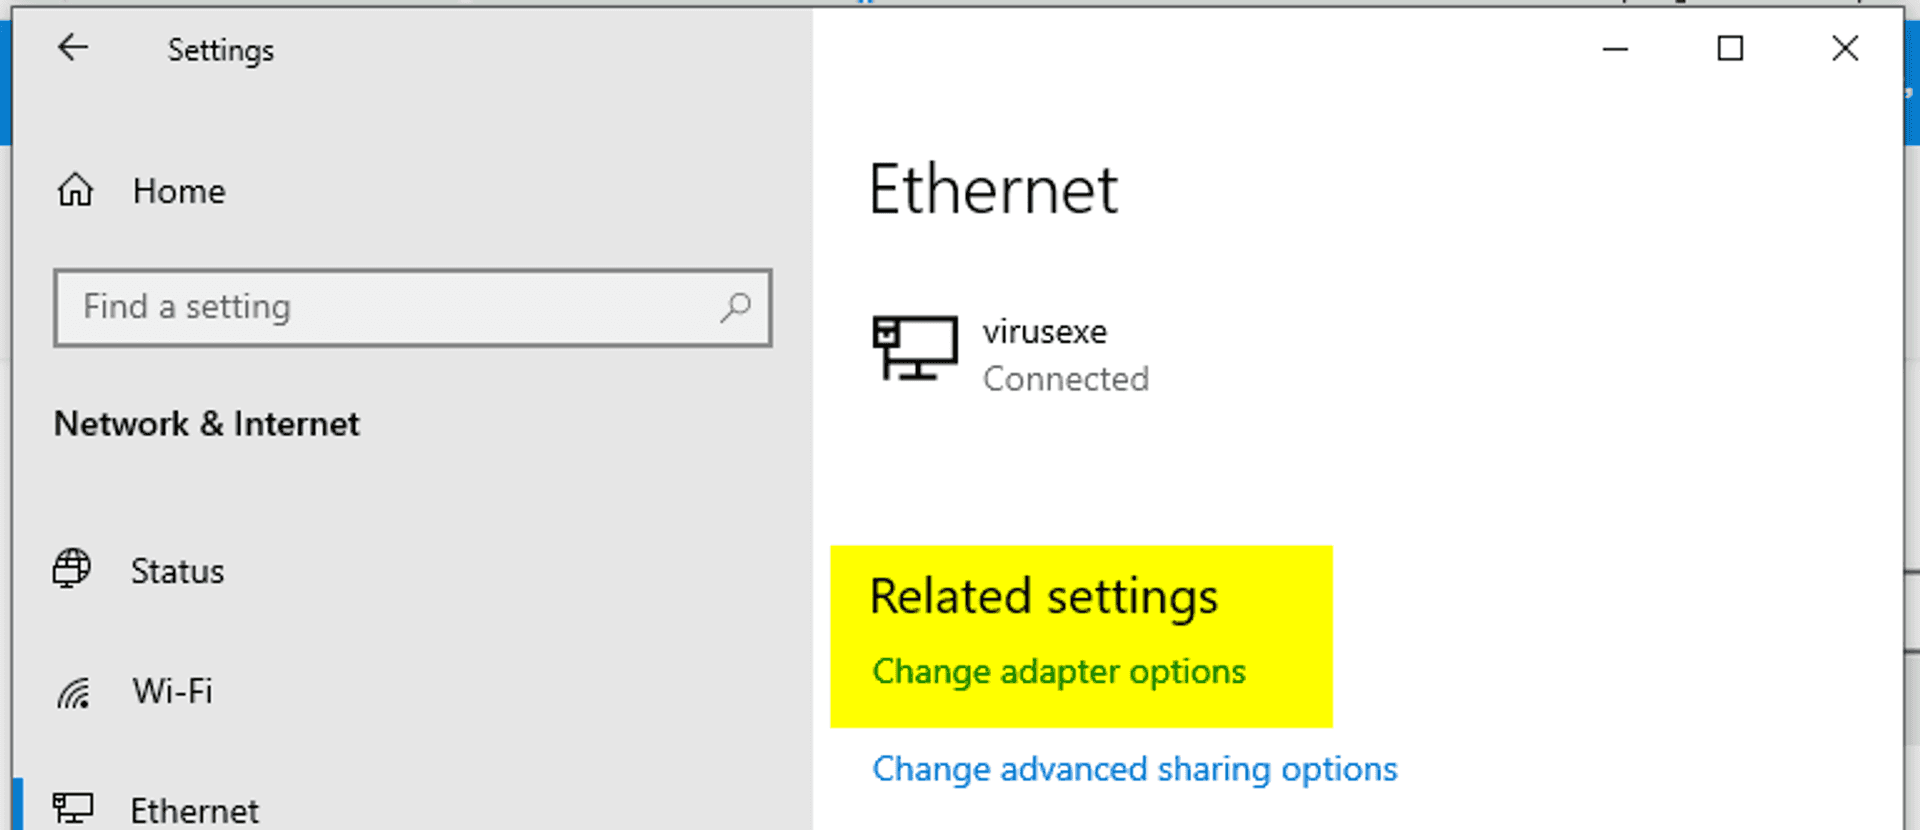Click the Connected status text
The height and width of the screenshot is (830, 1920).
tap(1065, 379)
